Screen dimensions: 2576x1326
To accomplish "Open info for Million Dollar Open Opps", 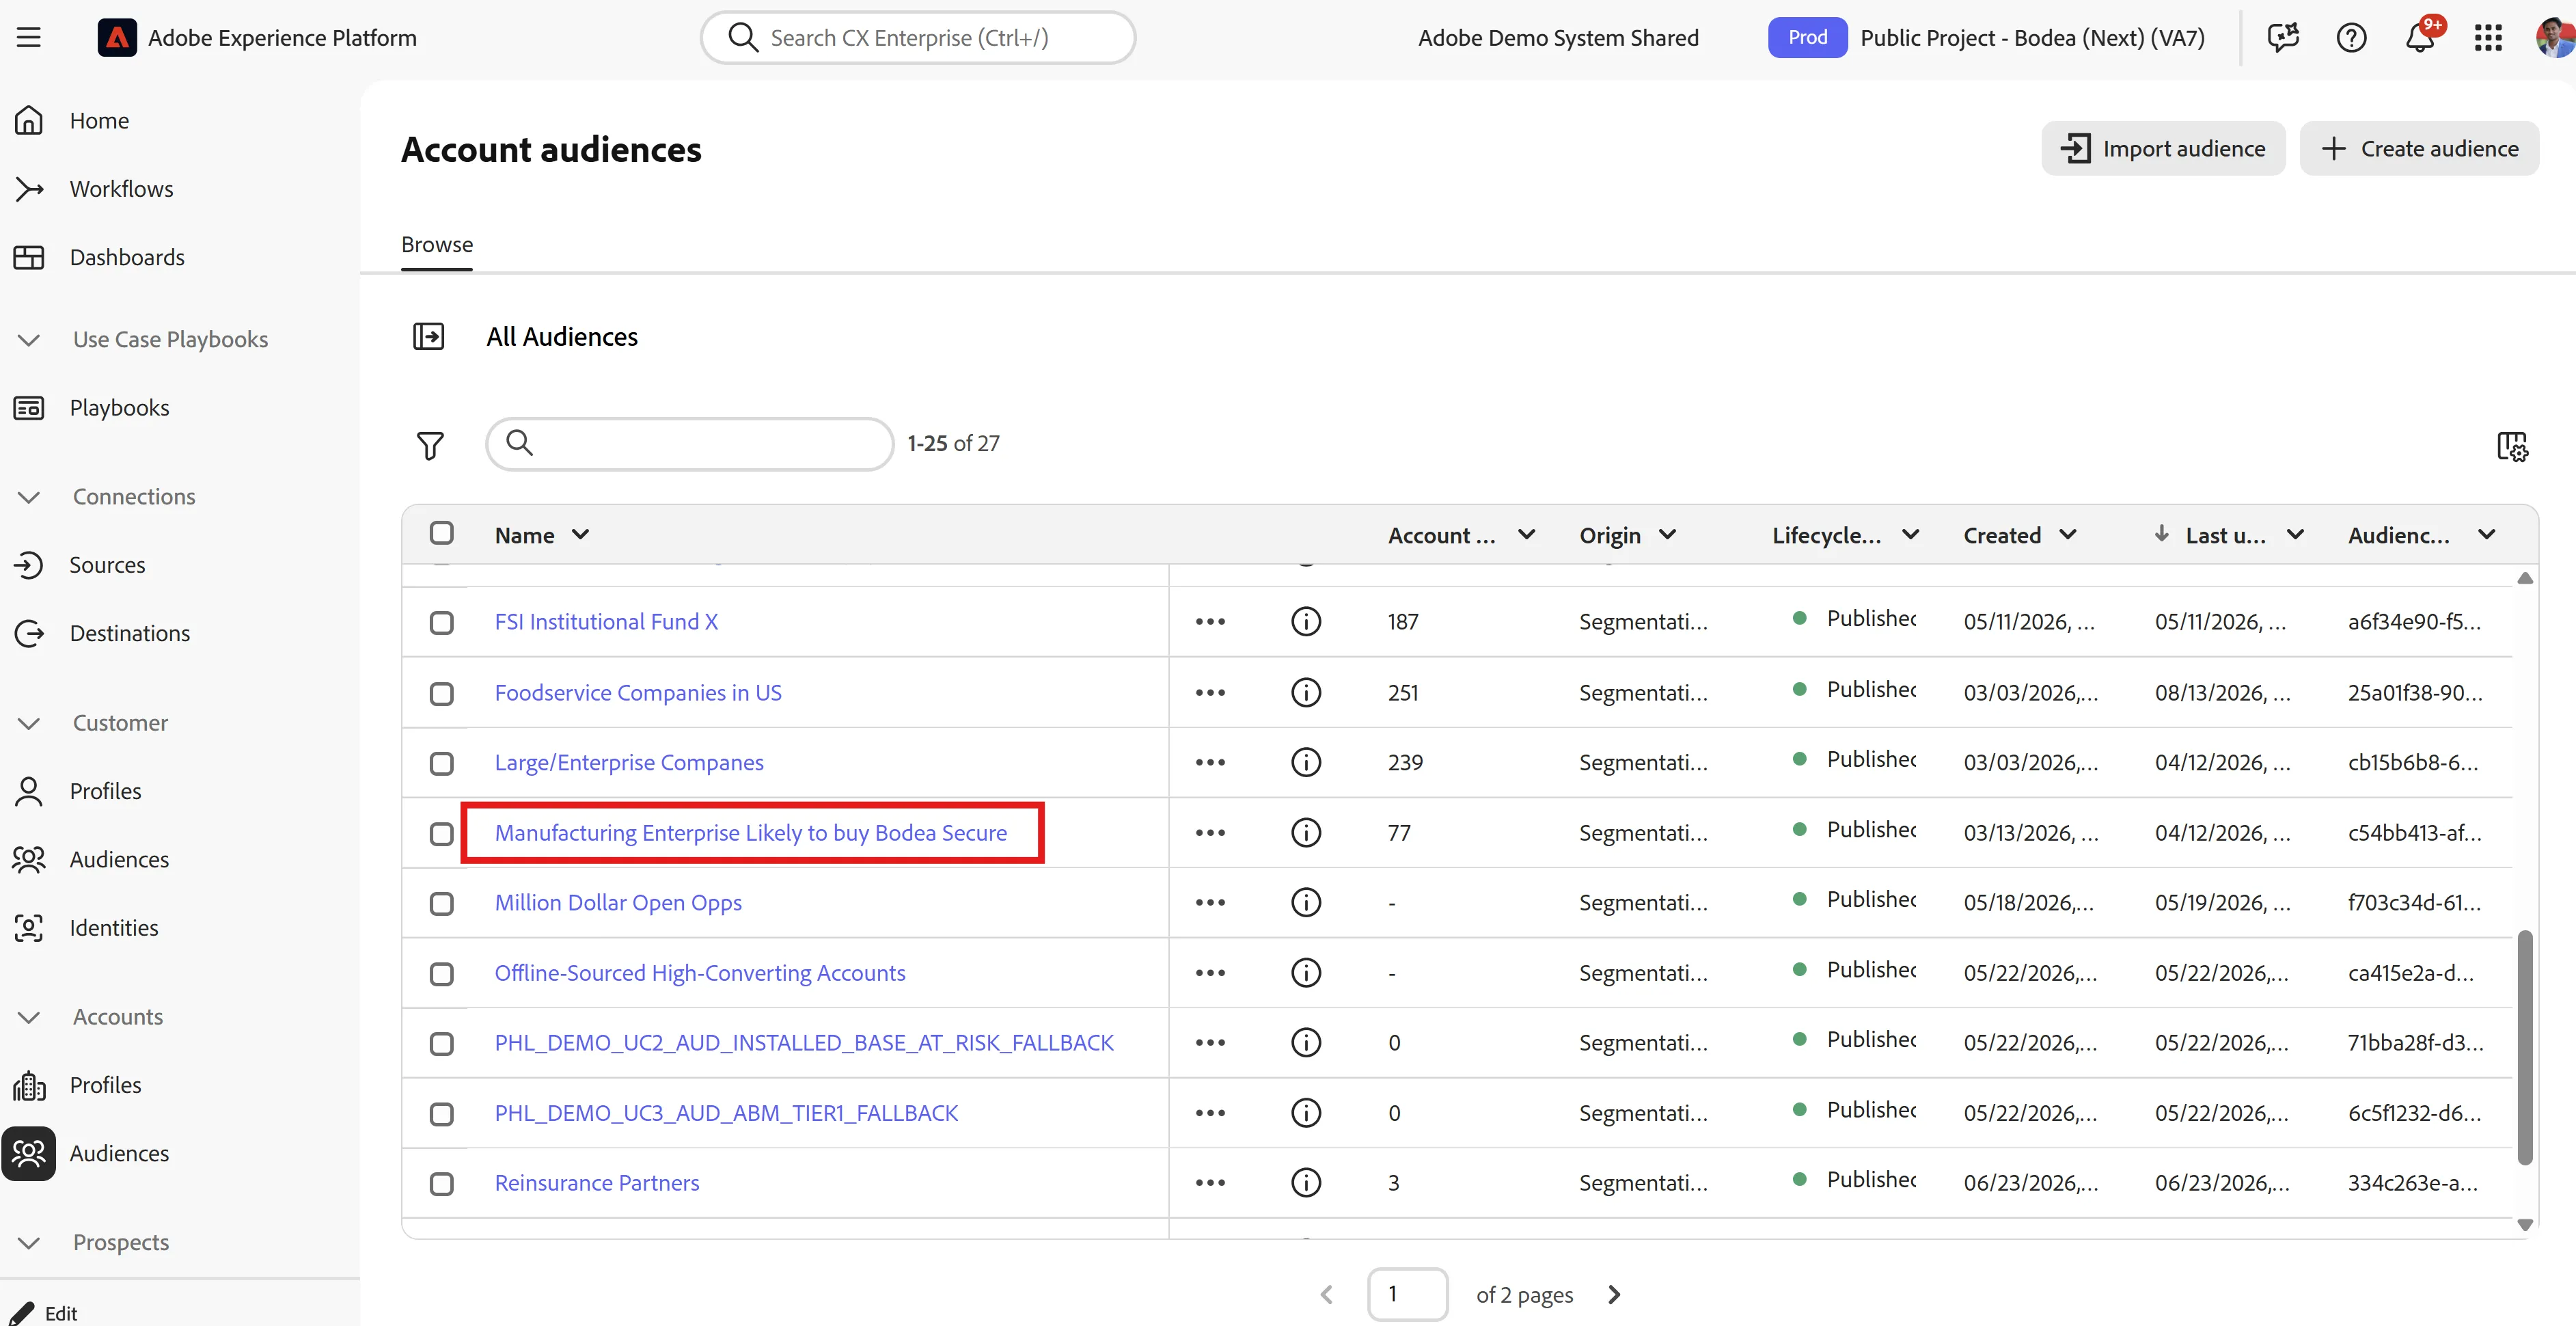I will (x=1306, y=902).
